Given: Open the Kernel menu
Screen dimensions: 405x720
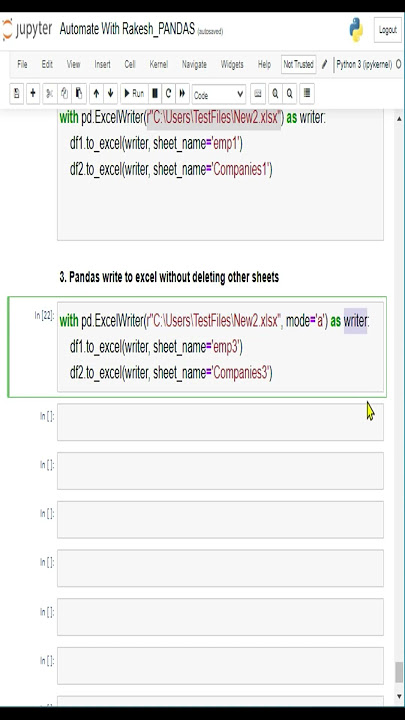Looking at the screenshot, I should click(x=158, y=65).
